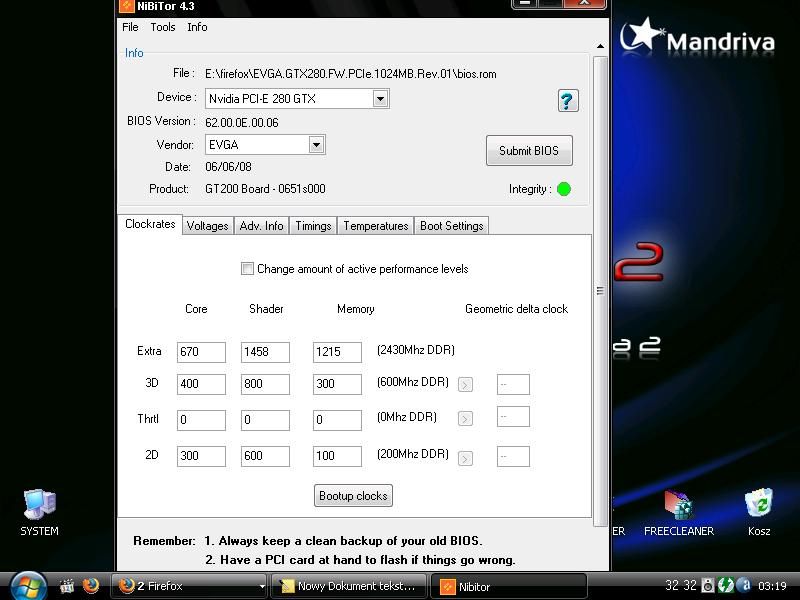The width and height of the screenshot is (800, 600).
Task: Toggle Change amount of active performance levels
Action: (x=247, y=268)
